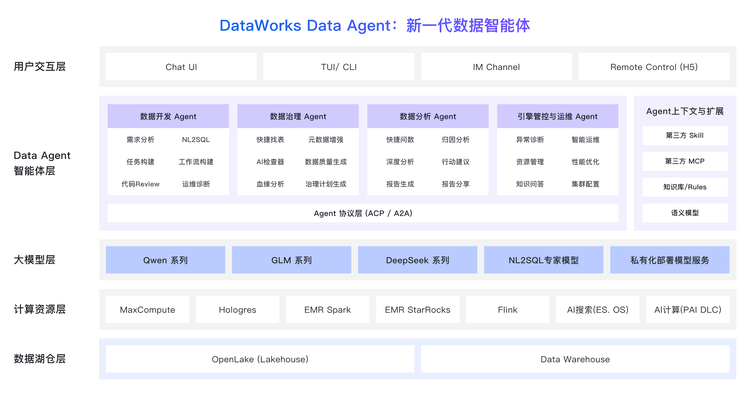
Task: Open the Remote Control (H5) box
Action: pyautogui.click(x=654, y=67)
